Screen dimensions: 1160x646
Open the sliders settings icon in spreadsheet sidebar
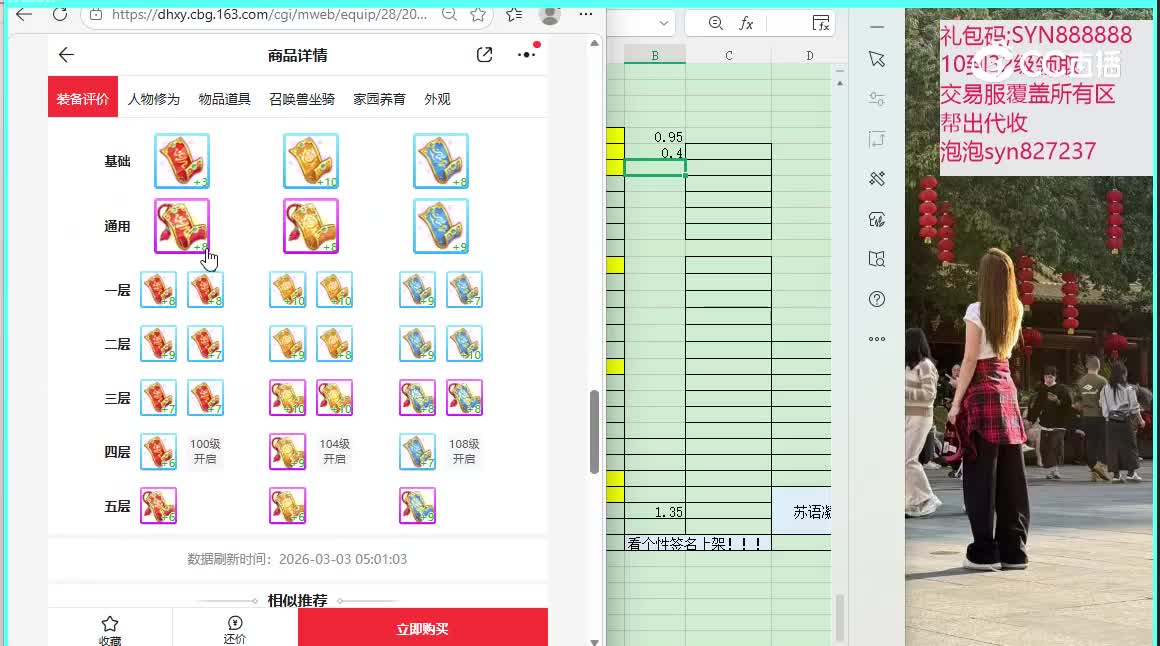877,98
